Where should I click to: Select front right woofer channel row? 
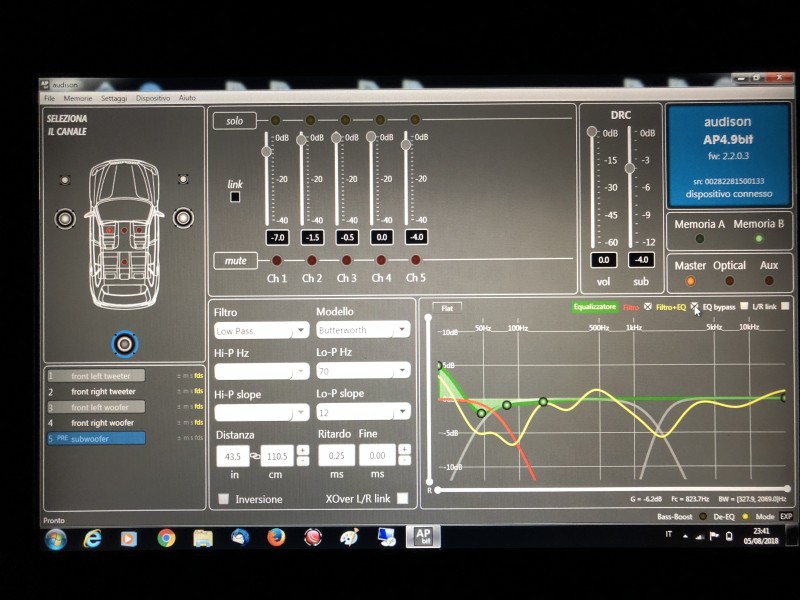point(96,423)
